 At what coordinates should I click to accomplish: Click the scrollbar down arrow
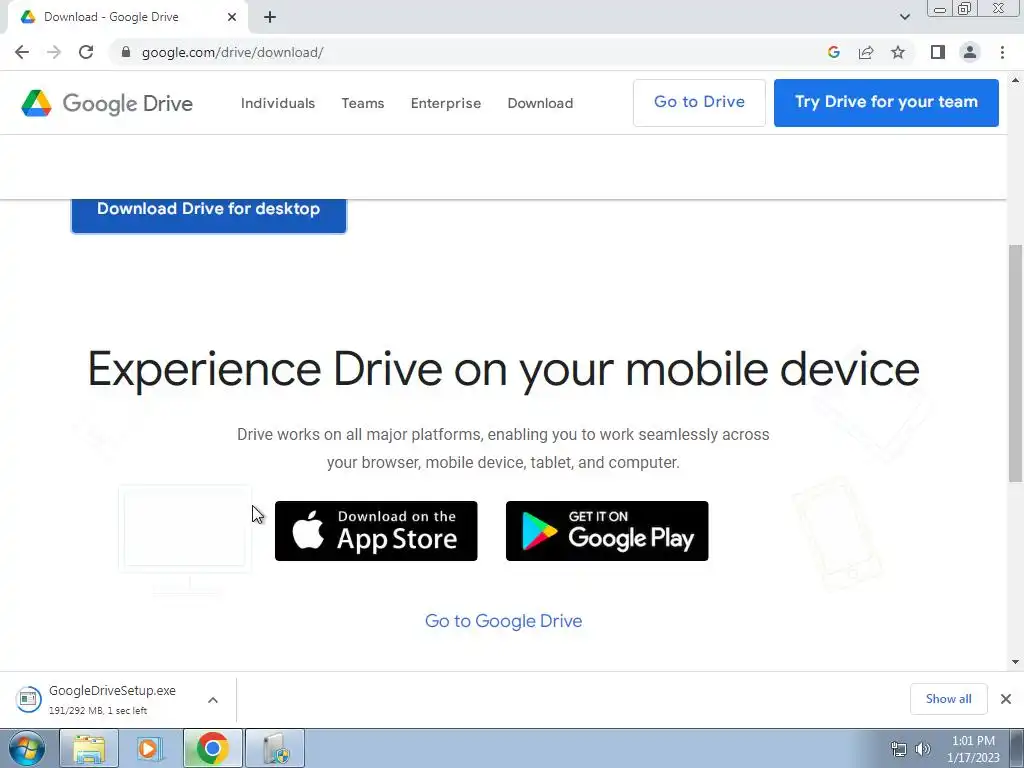[x=1015, y=662]
